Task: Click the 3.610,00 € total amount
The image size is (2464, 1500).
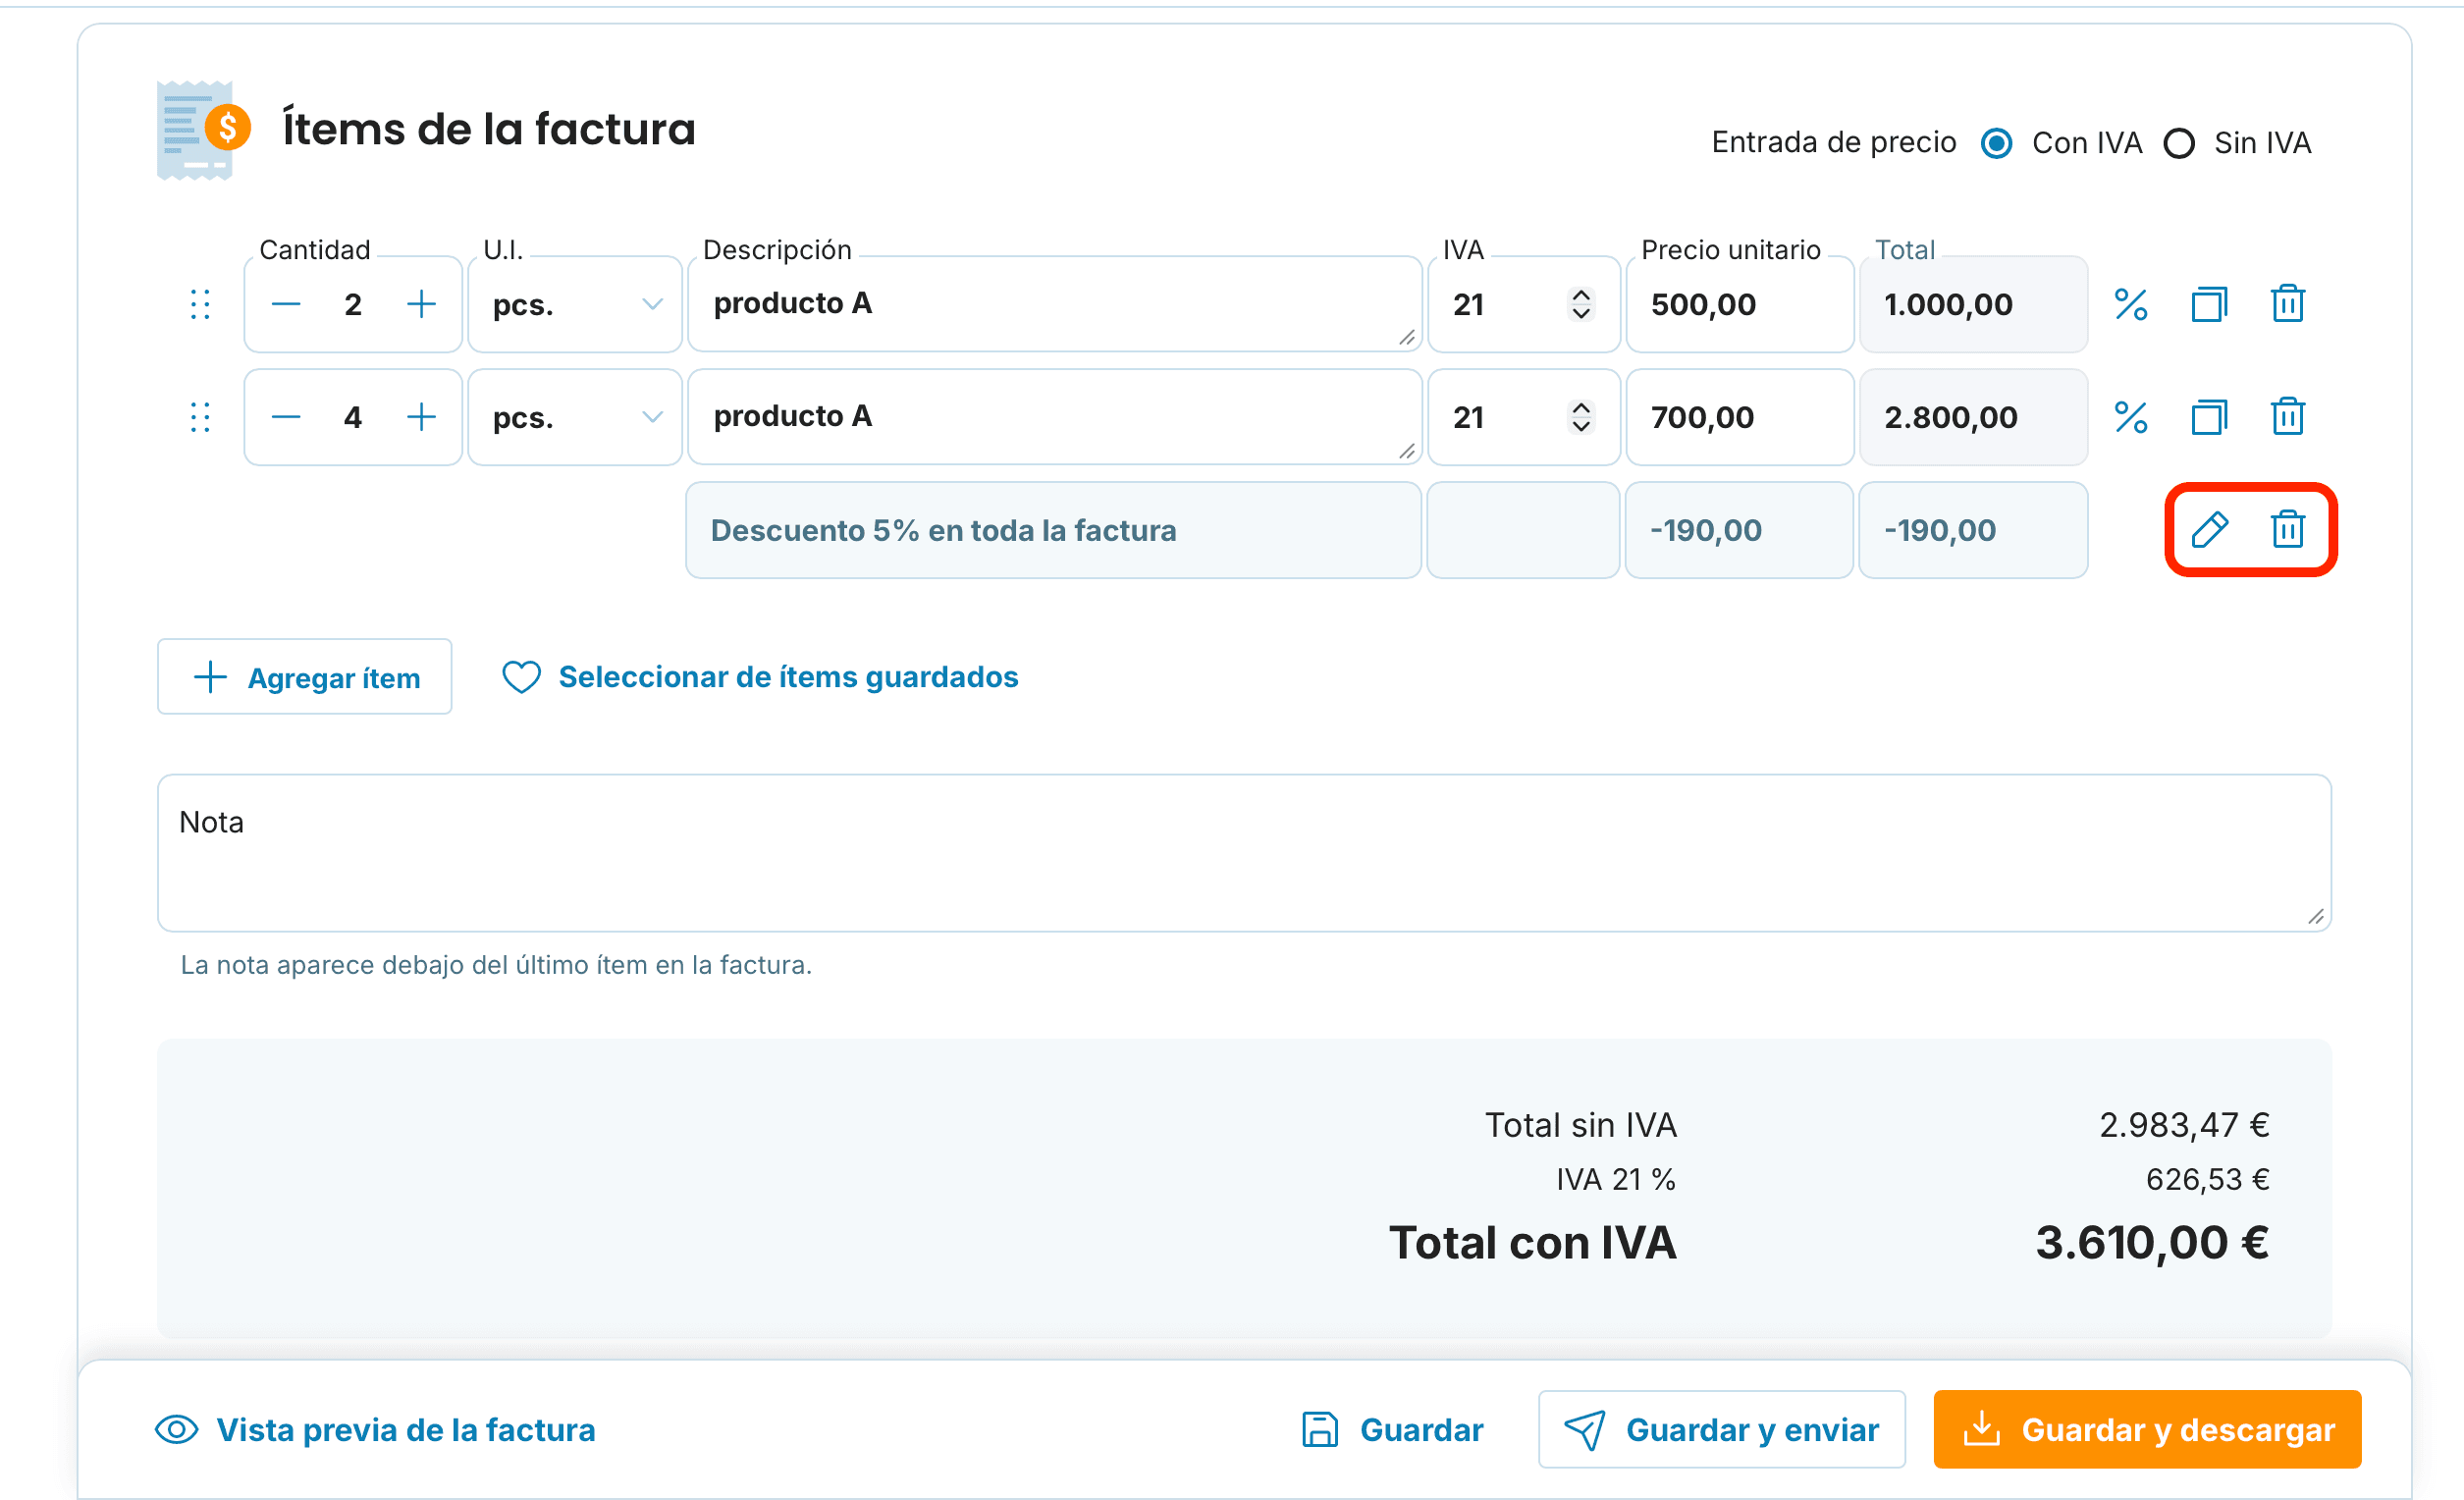Action: coord(2152,1243)
